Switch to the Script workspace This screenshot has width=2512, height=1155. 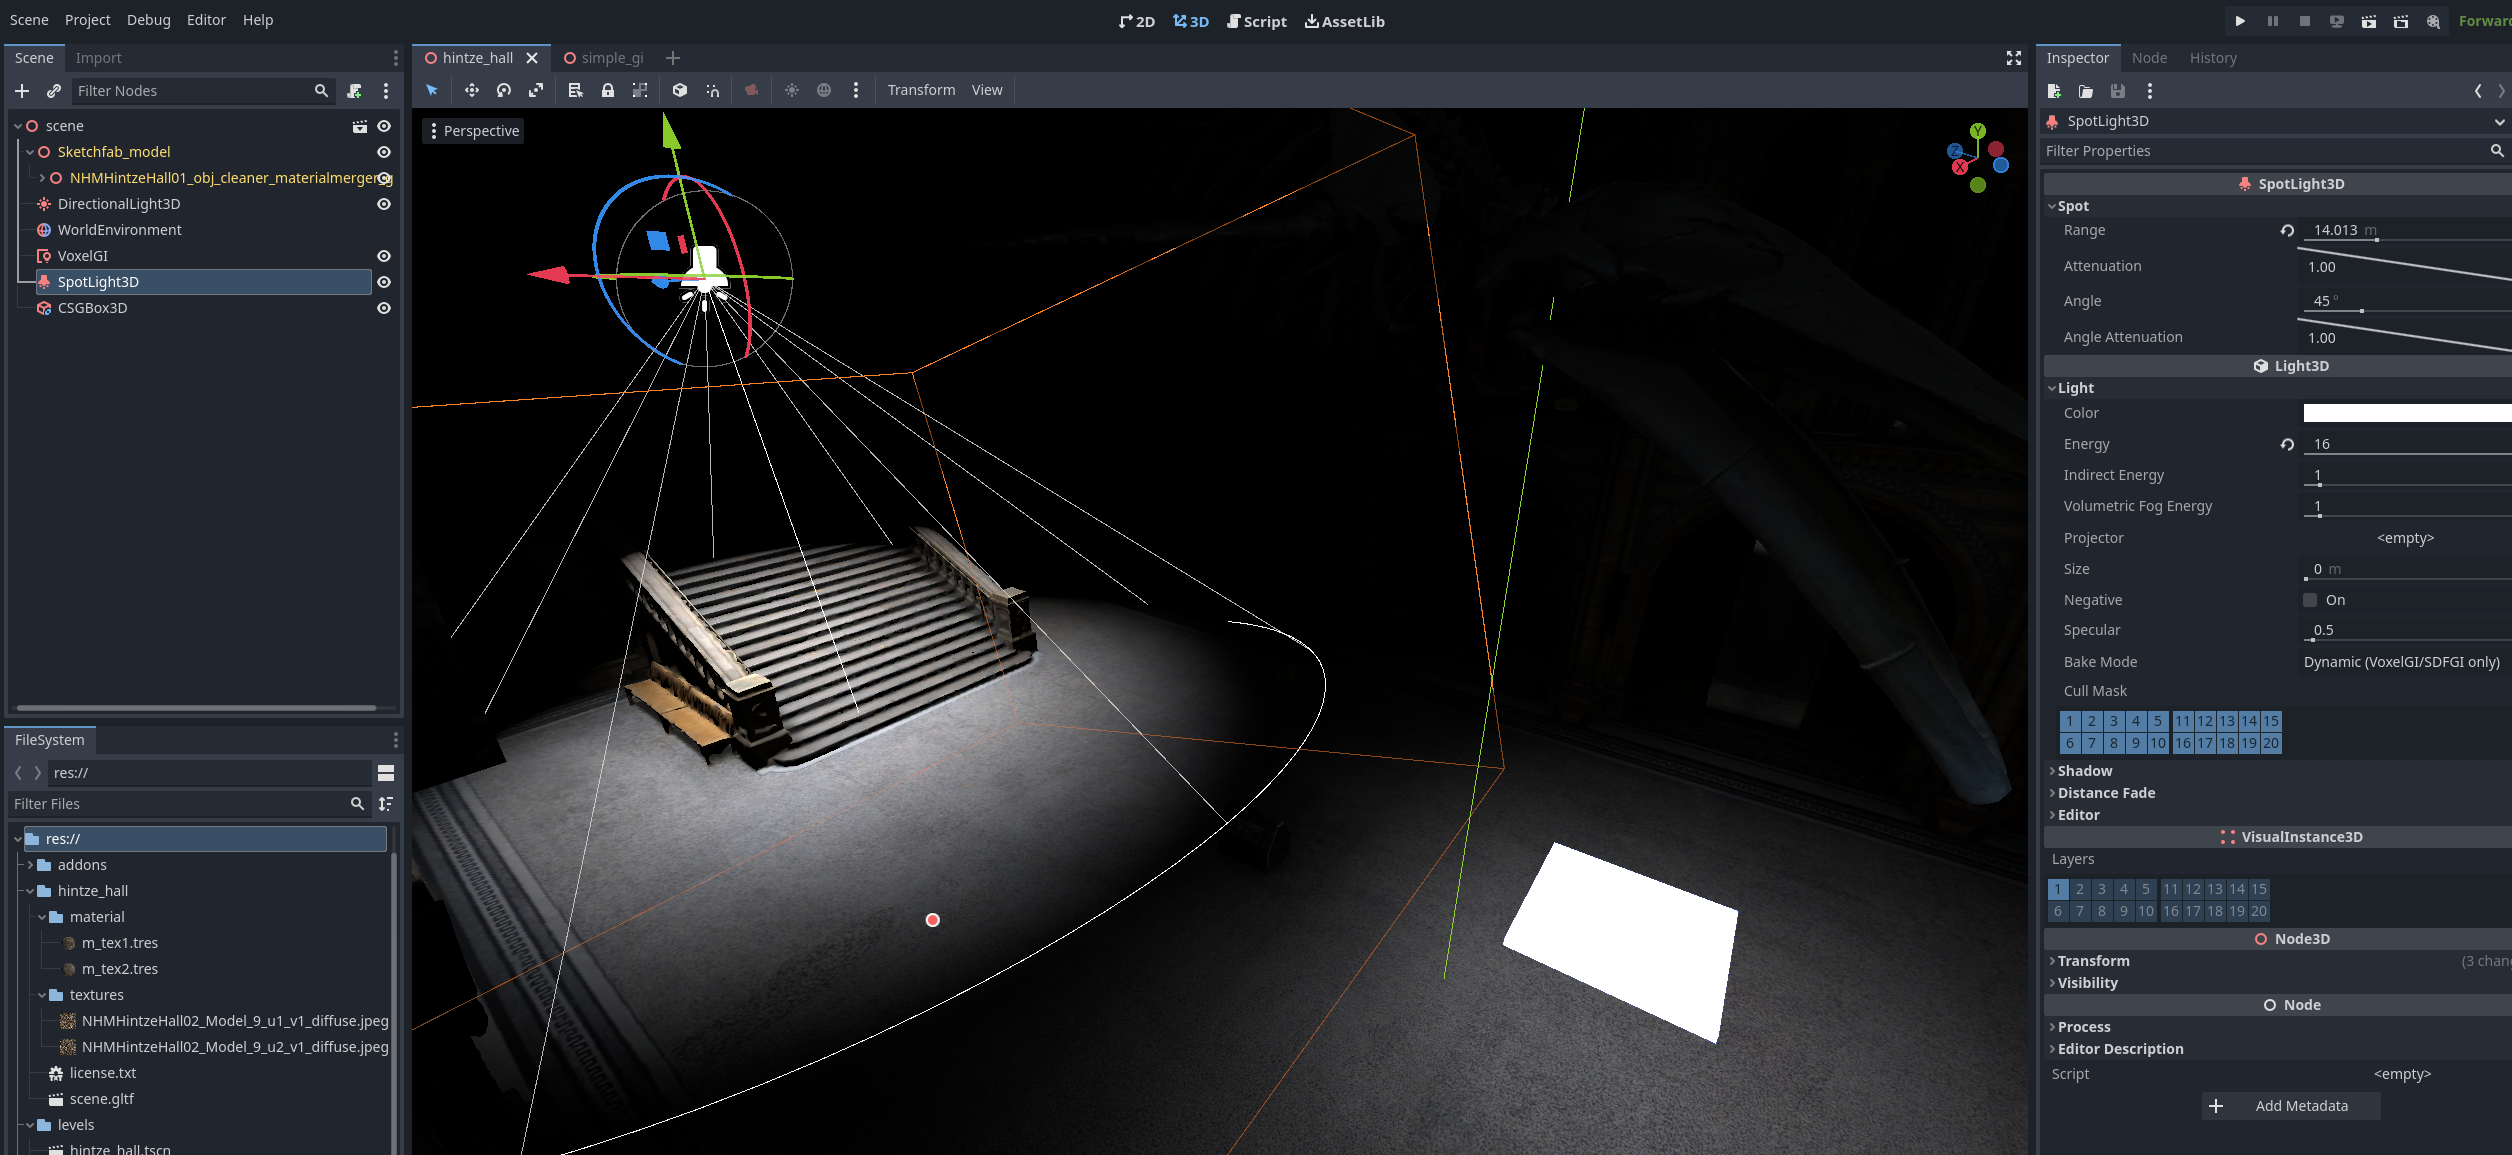coord(1256,21)
